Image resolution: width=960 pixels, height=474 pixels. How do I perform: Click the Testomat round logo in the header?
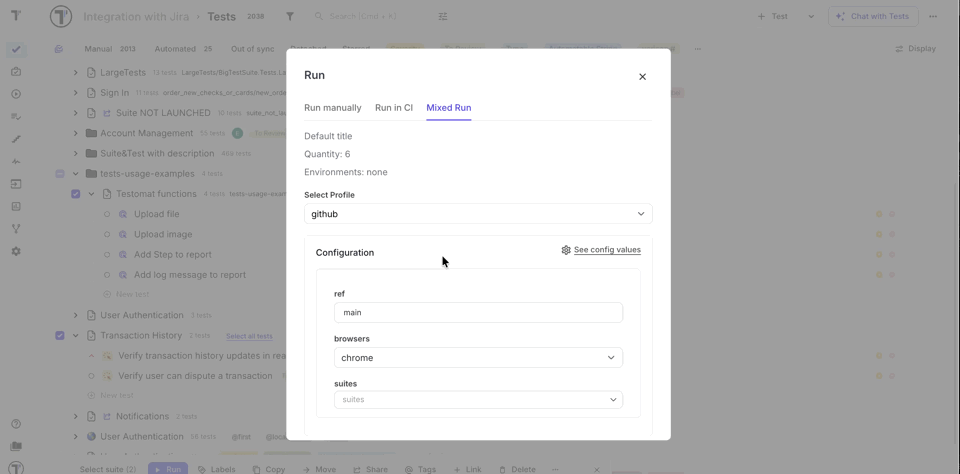pos(61,17)
